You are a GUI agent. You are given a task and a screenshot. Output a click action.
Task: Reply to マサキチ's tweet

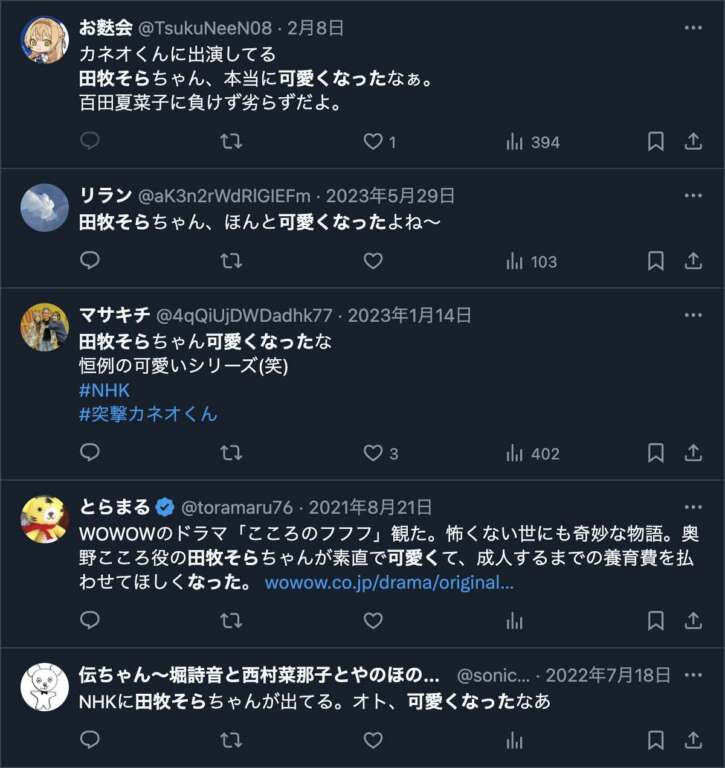(90, 453)
